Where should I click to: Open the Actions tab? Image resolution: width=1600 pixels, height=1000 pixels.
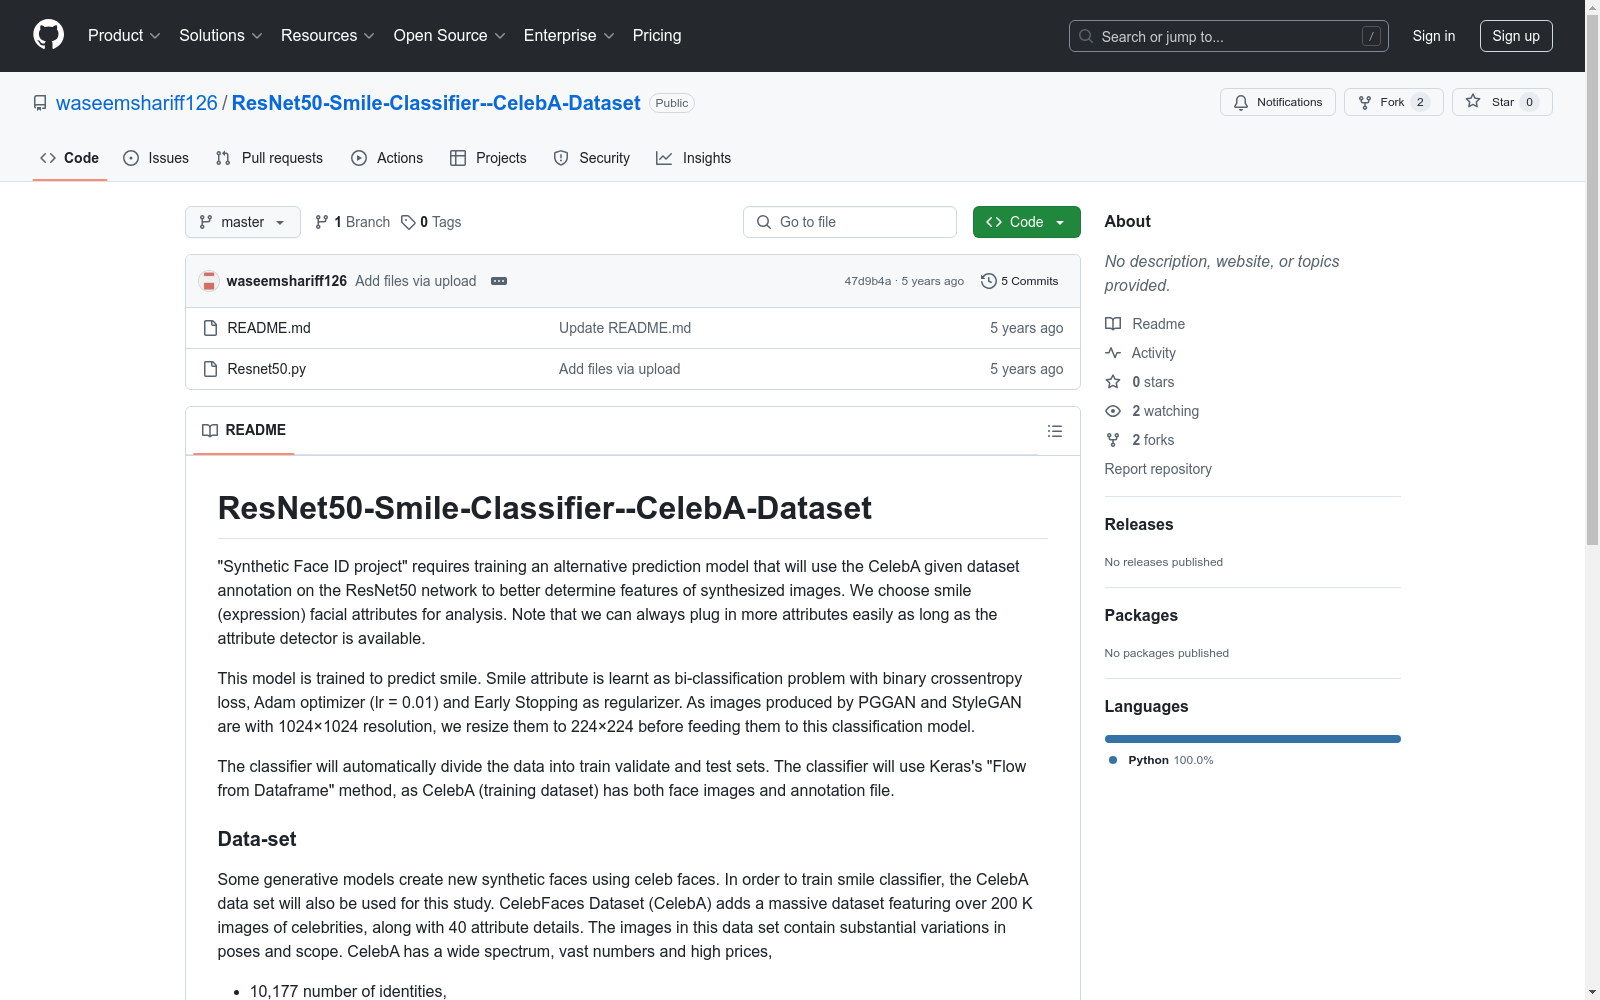pyautogui.click(x=387, y=158)
